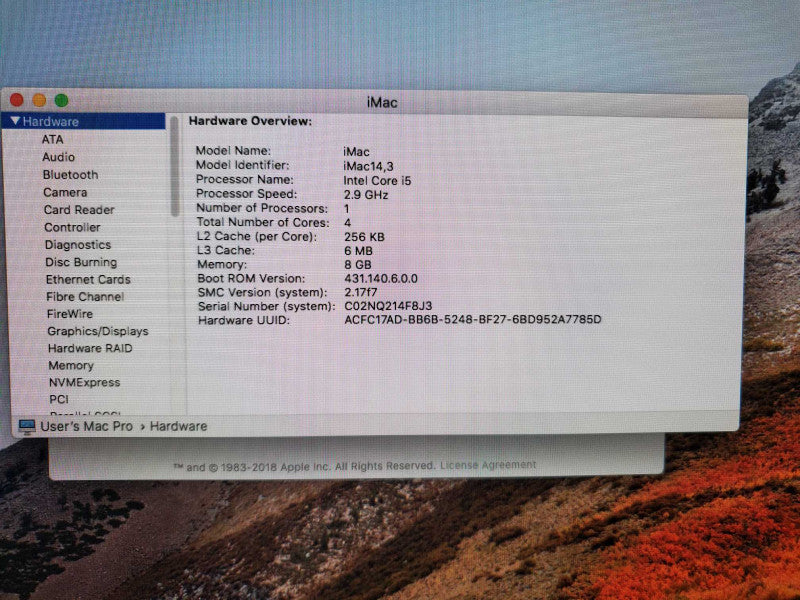Open the Bluetooth hardware section
The width and height of the screenshot is (800, 600).
click(x=70, y=174)
